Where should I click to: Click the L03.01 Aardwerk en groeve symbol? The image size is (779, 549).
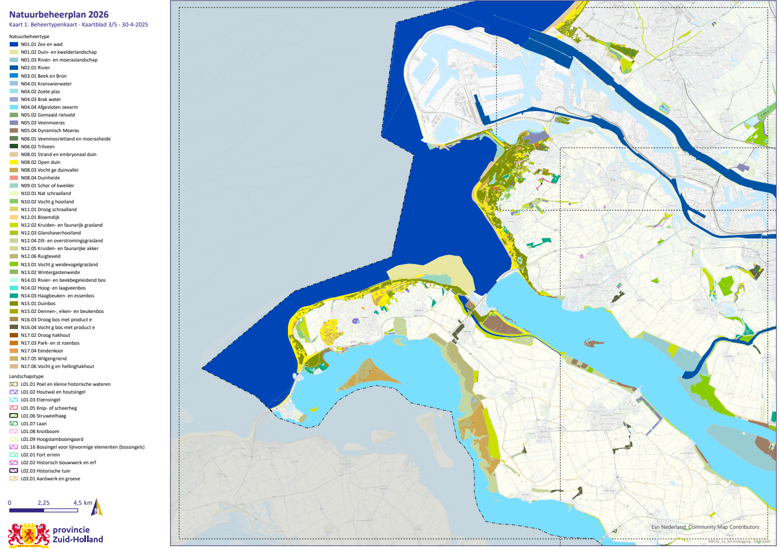[13, 479]
